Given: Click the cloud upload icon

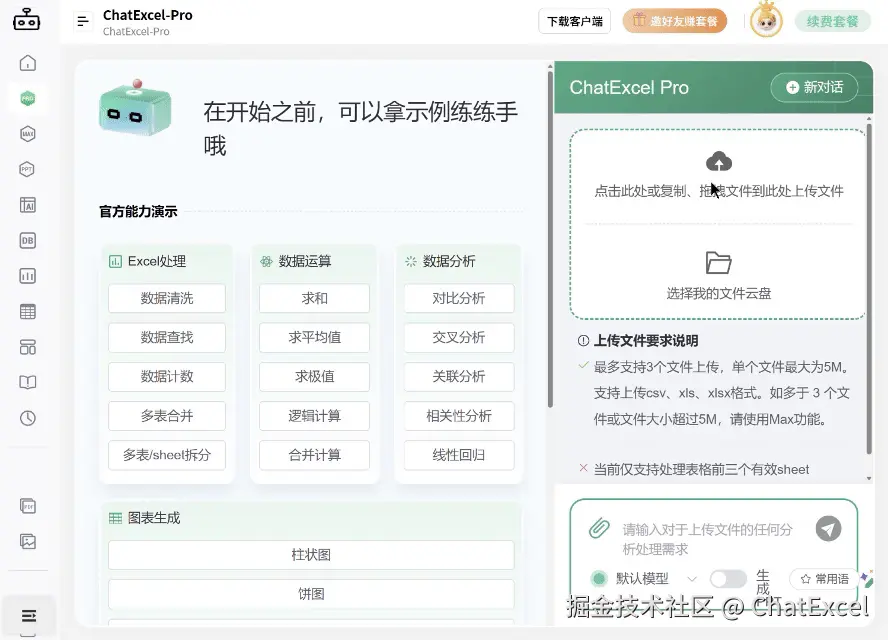Looking at the screenshot, I should click(719, 161).
